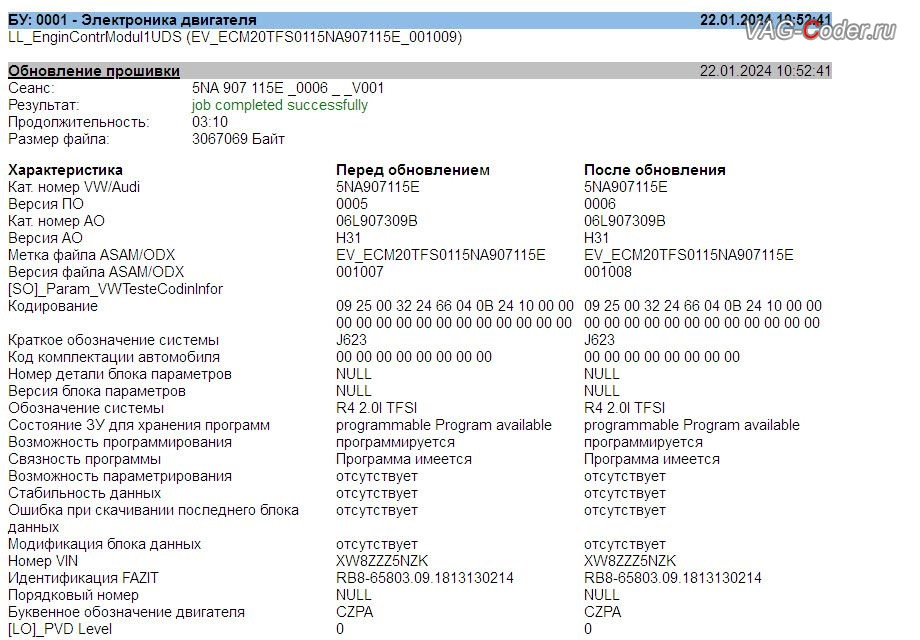This screenshot has height=640, width=920.
Task: Click row label "Кодирование"
Action: (x=53, y=306)
